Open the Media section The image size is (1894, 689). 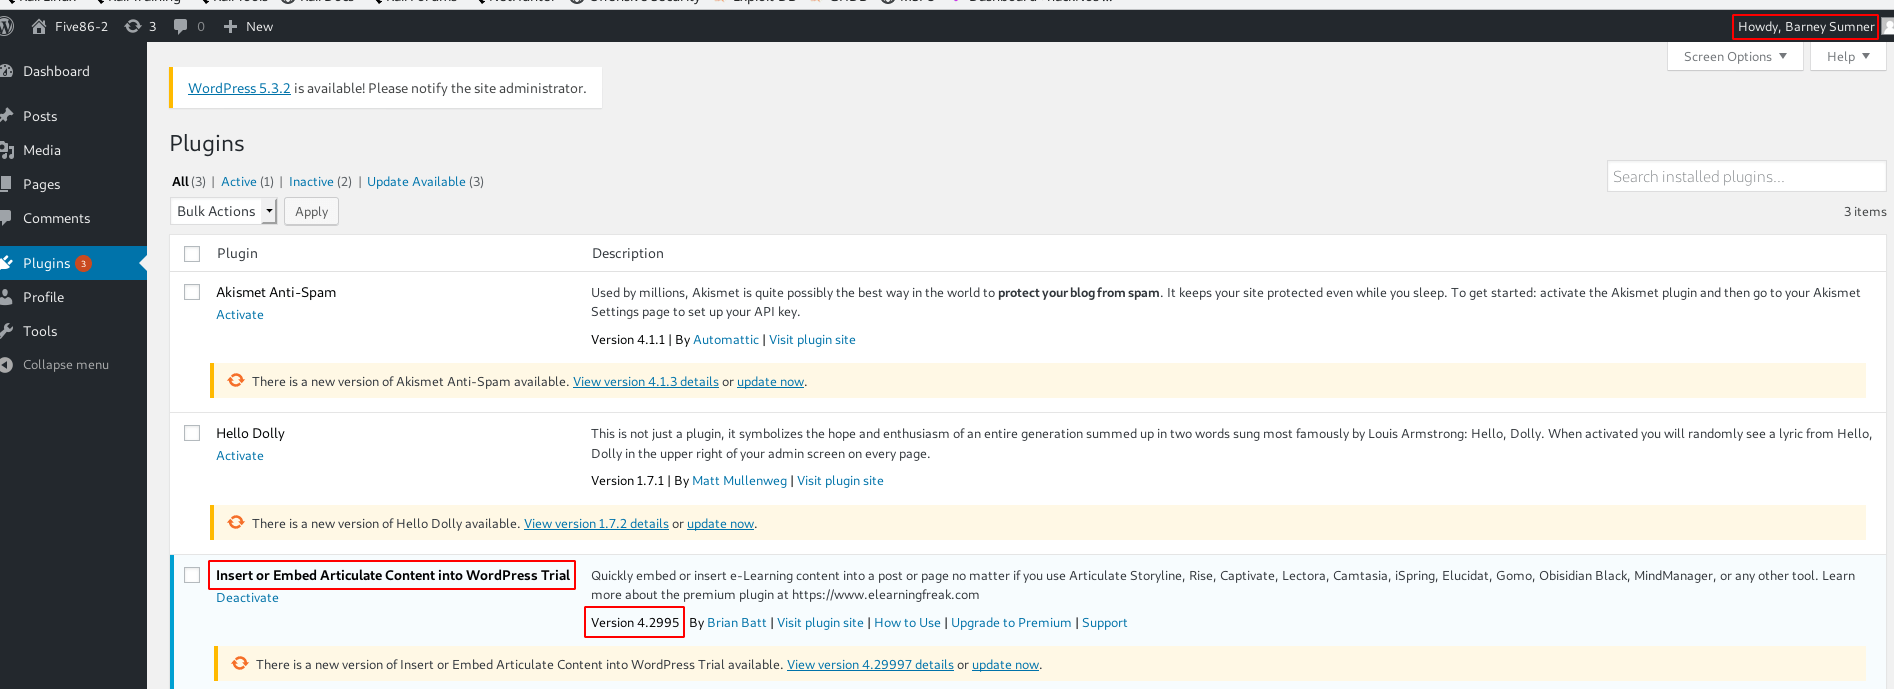(42, 150)
